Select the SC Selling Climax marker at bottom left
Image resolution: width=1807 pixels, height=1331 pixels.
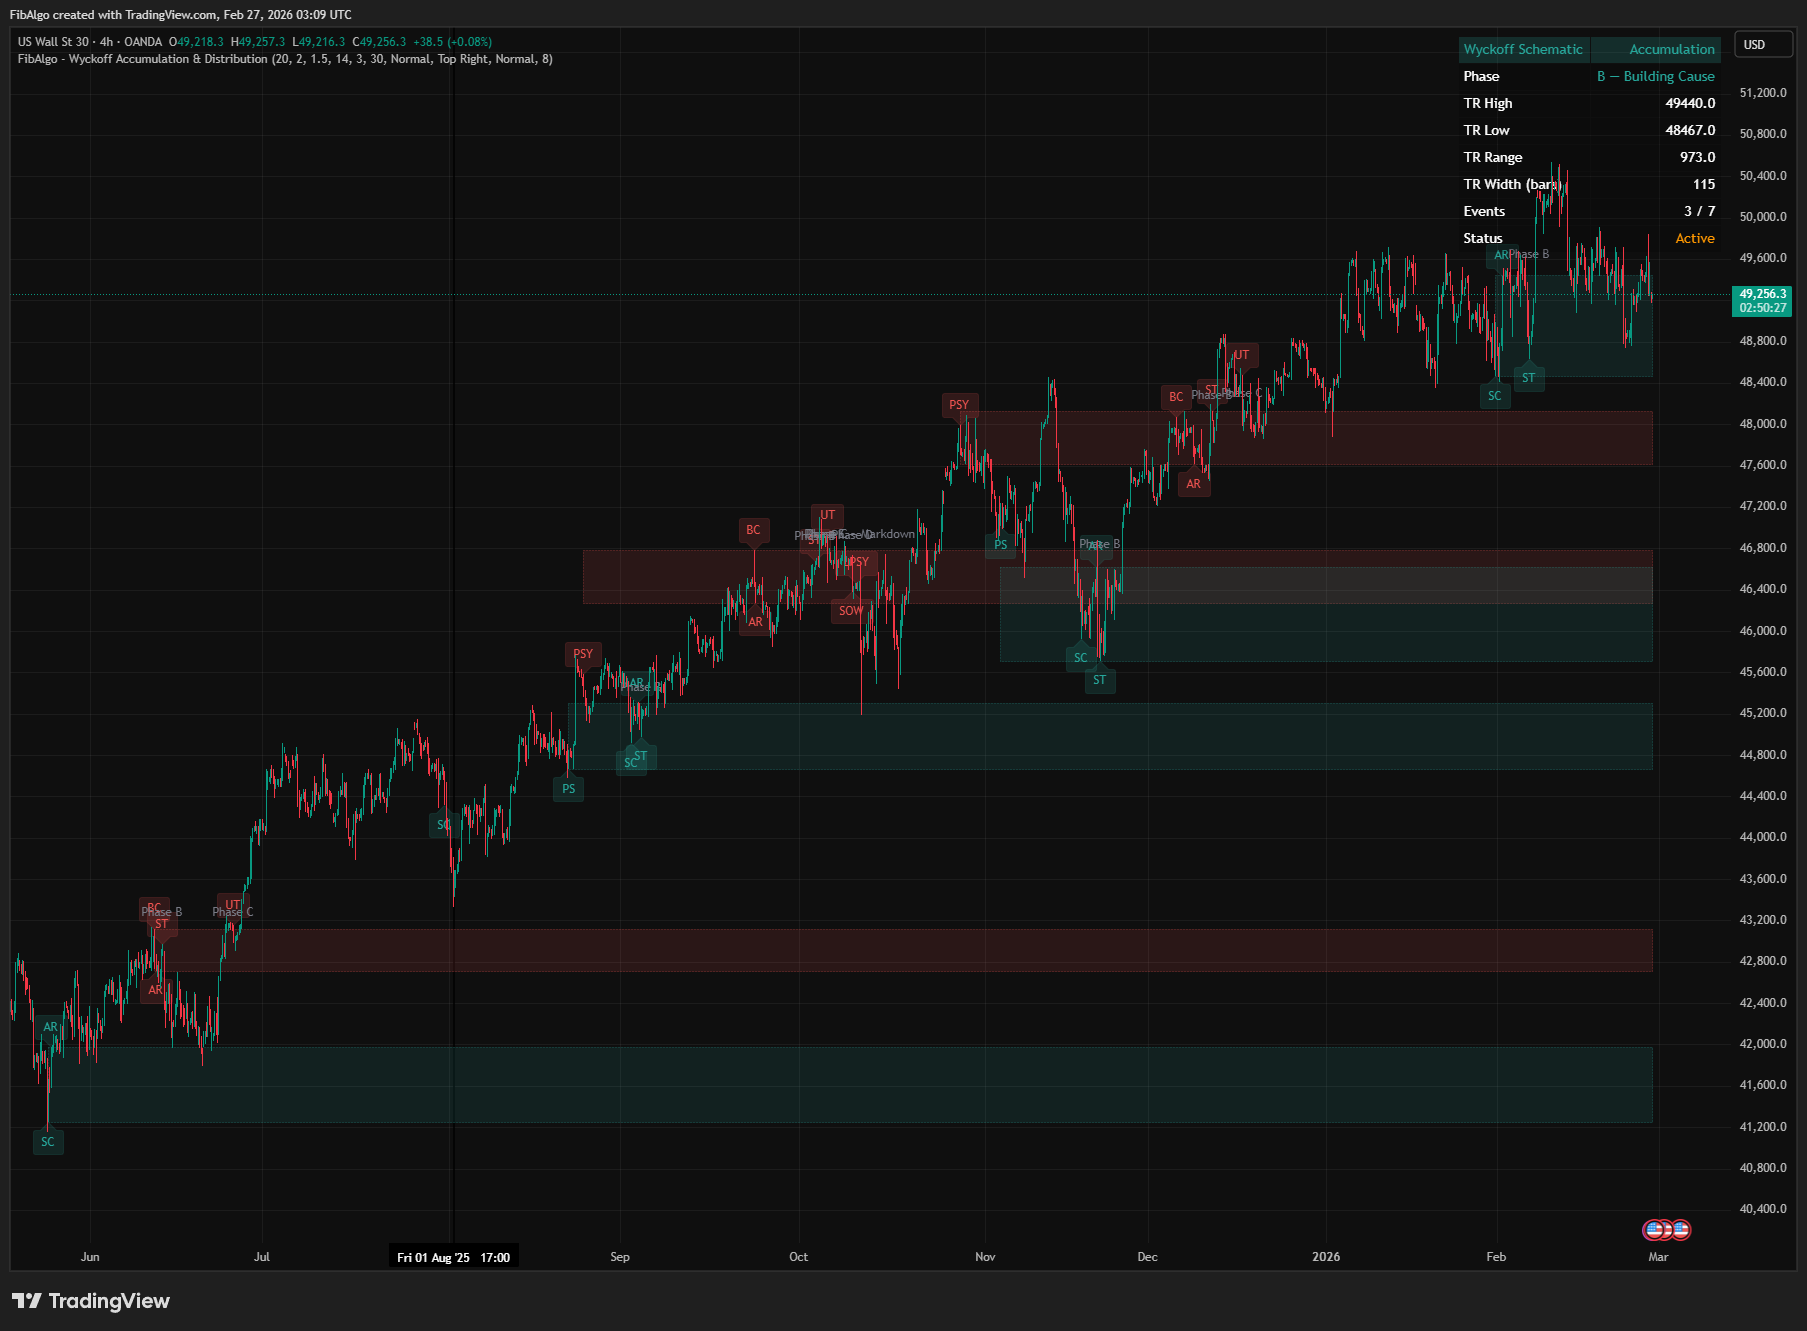[48, 1141]
